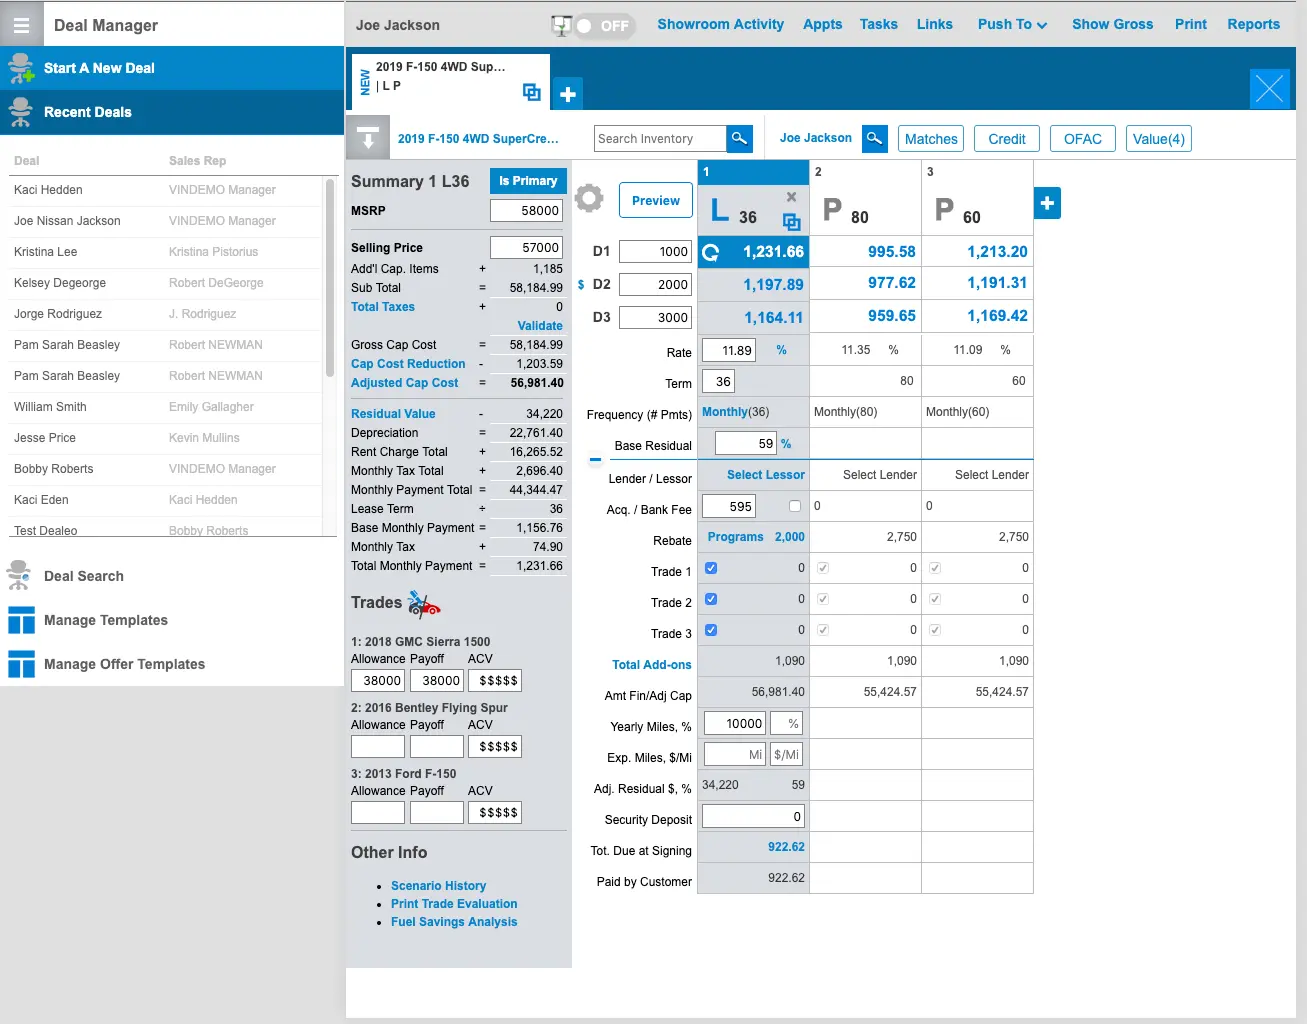Click the Manage Templates icon
1307x1024 pixels.
tap(21, 620)
